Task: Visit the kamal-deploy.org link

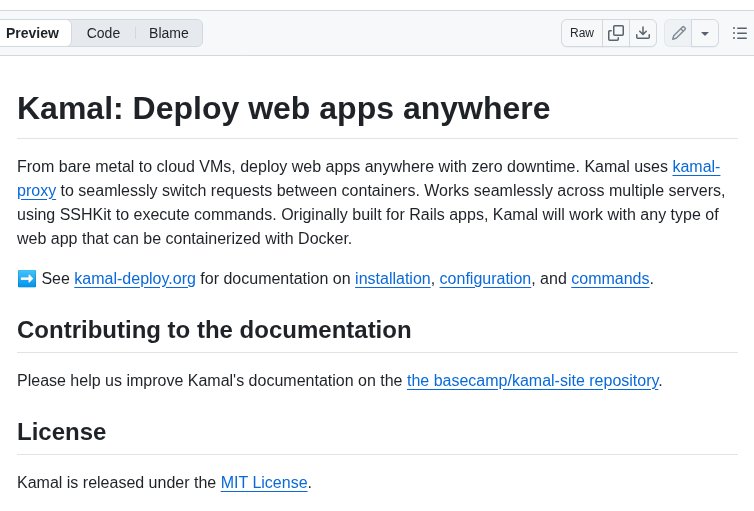Action: click(x=135, y=278)
